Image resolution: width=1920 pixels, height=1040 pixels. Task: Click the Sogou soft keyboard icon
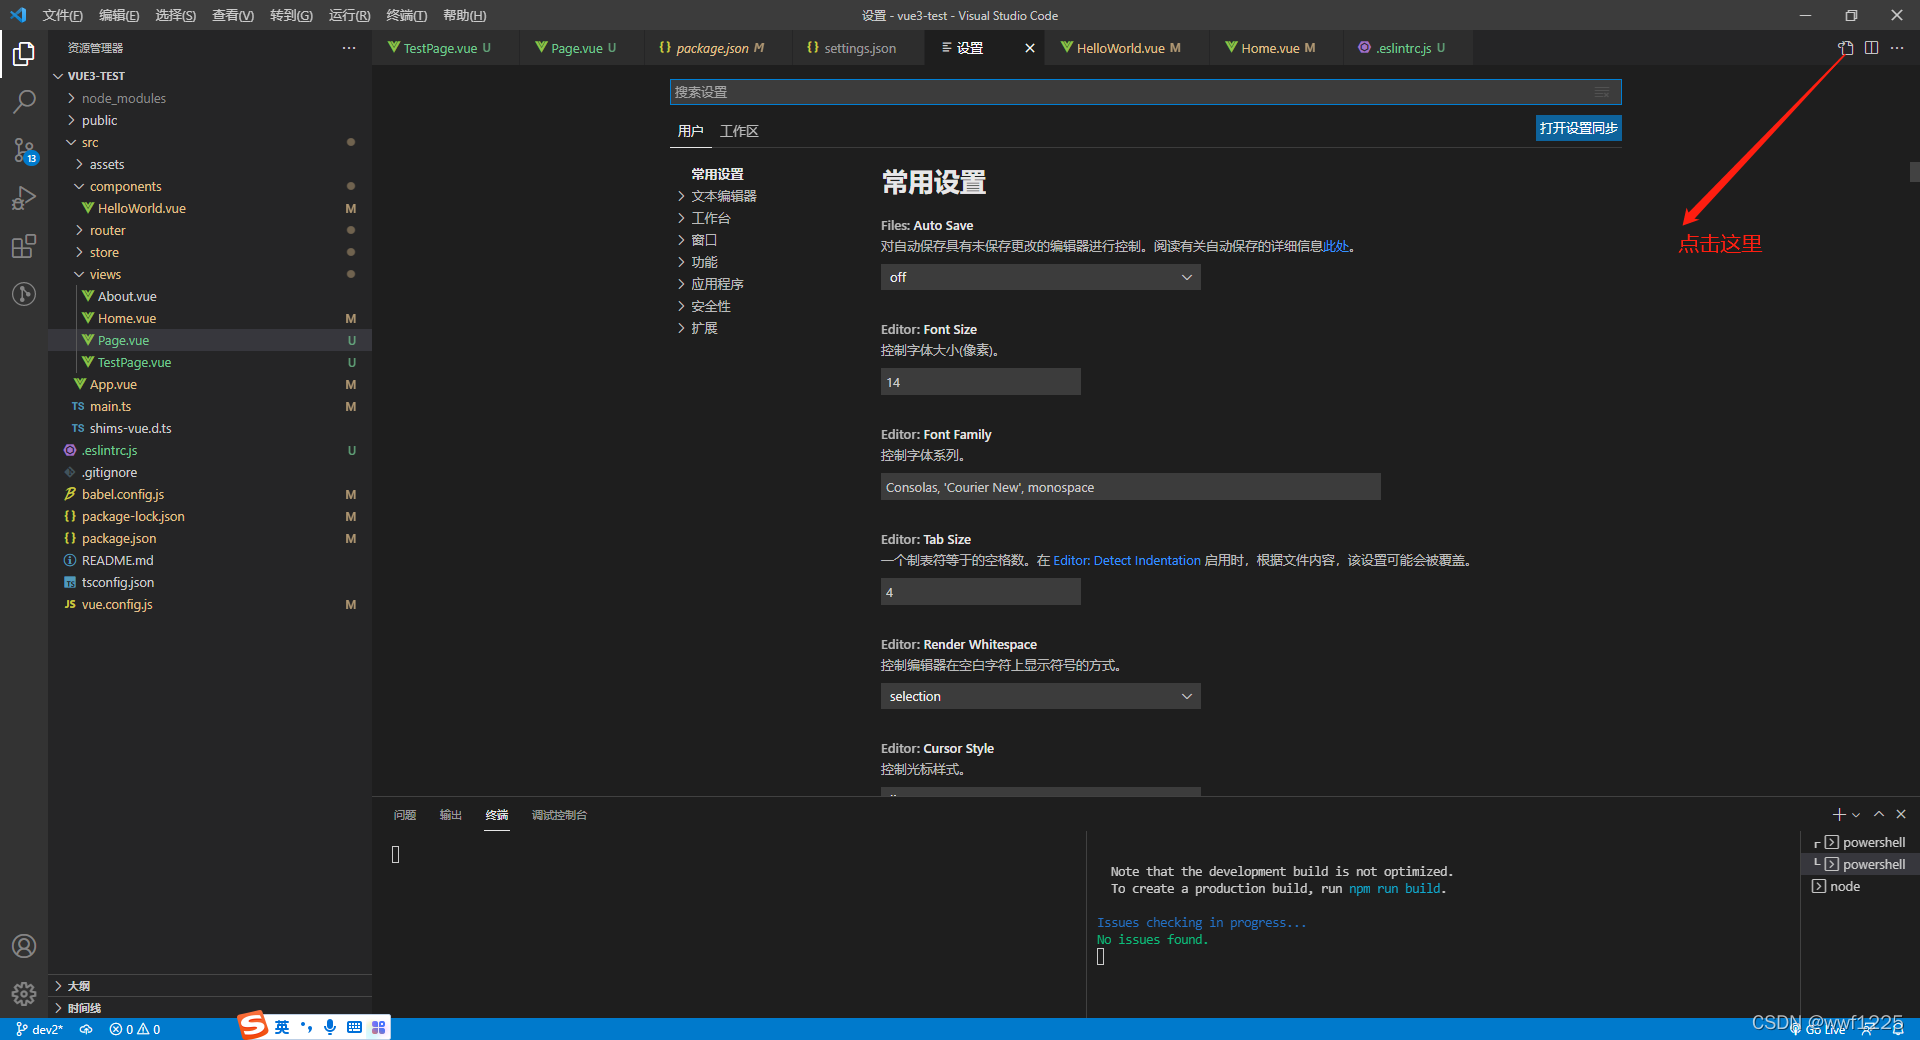pyautogui.click(x=354, y=1027)
